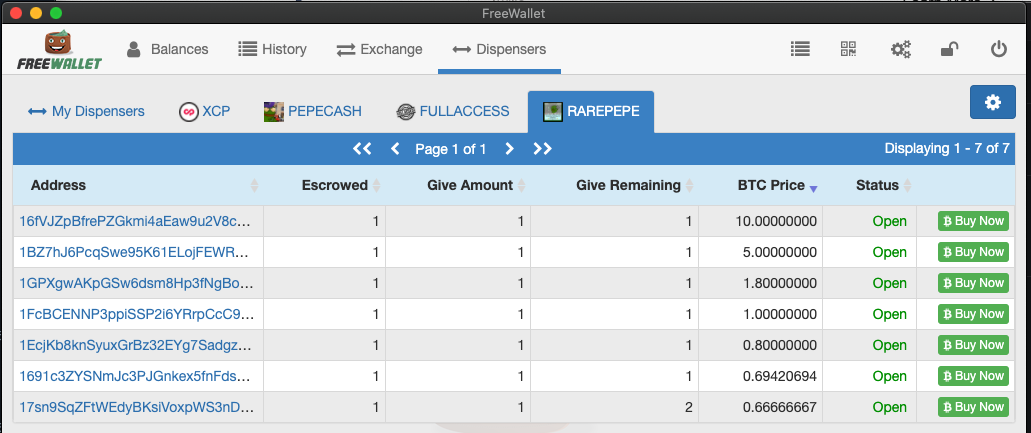
Task: Open address 1EcjKb8knSyuxGrBz32EYg7Sadgz link
Action: click(x=136, y=345)
